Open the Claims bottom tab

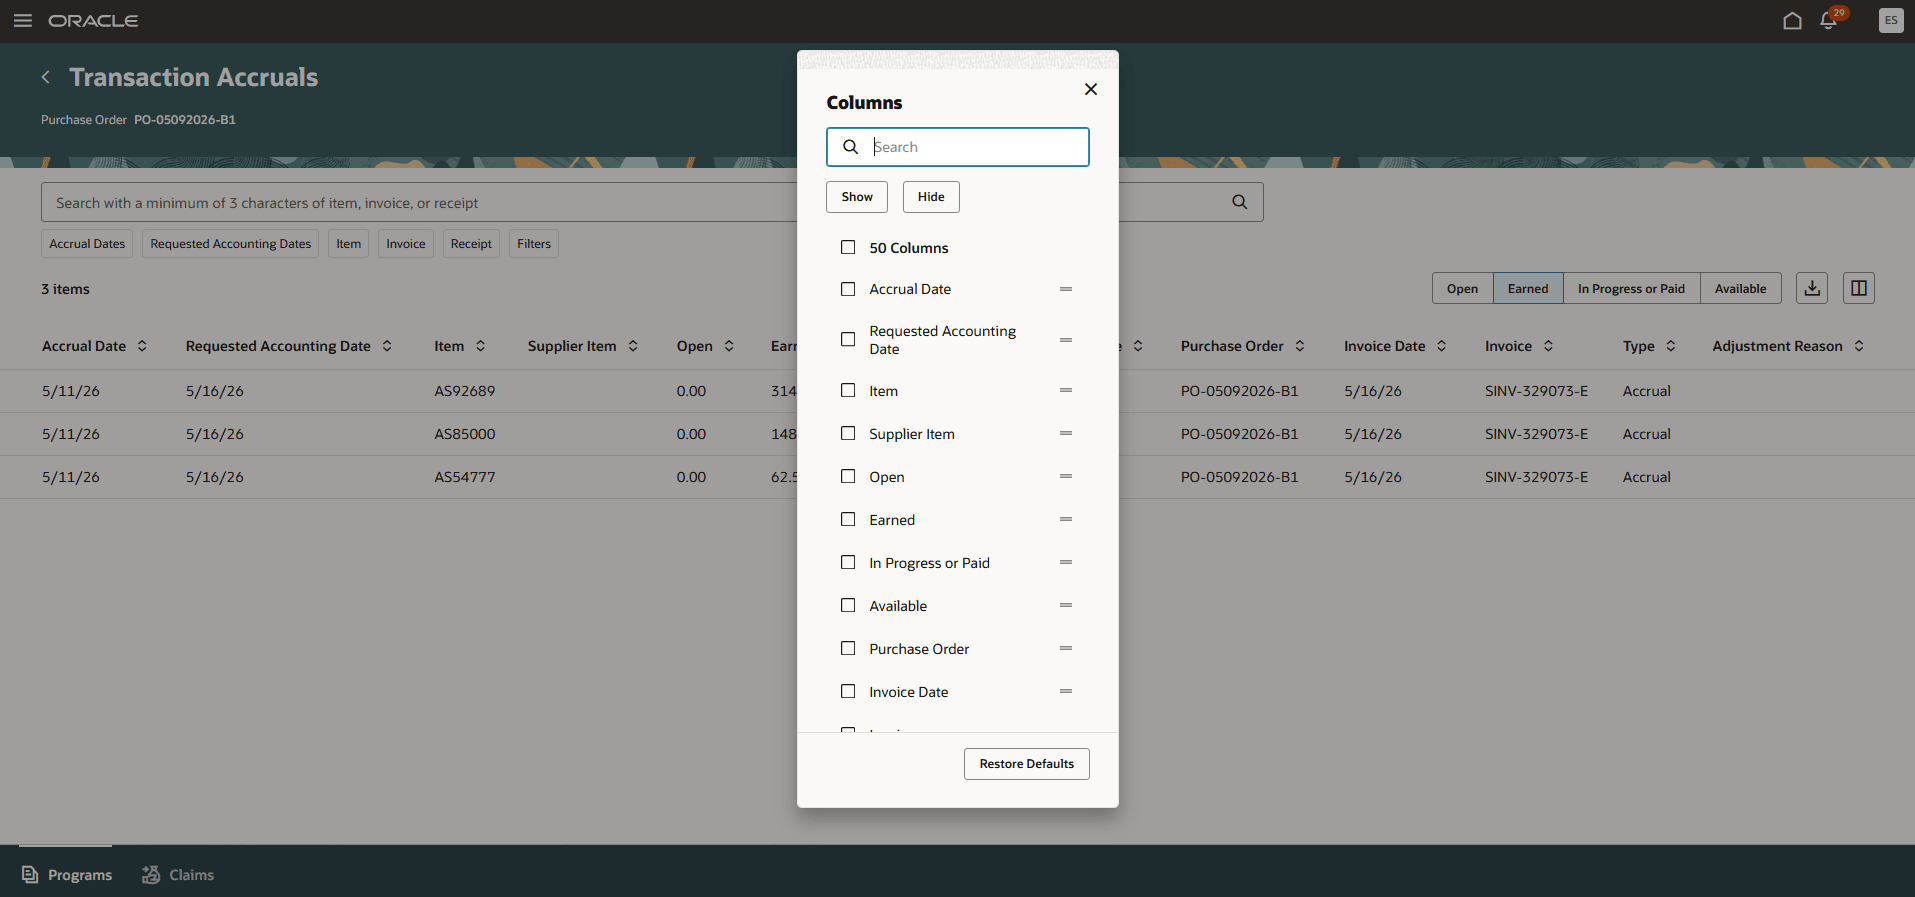click(x=178, y=875)
